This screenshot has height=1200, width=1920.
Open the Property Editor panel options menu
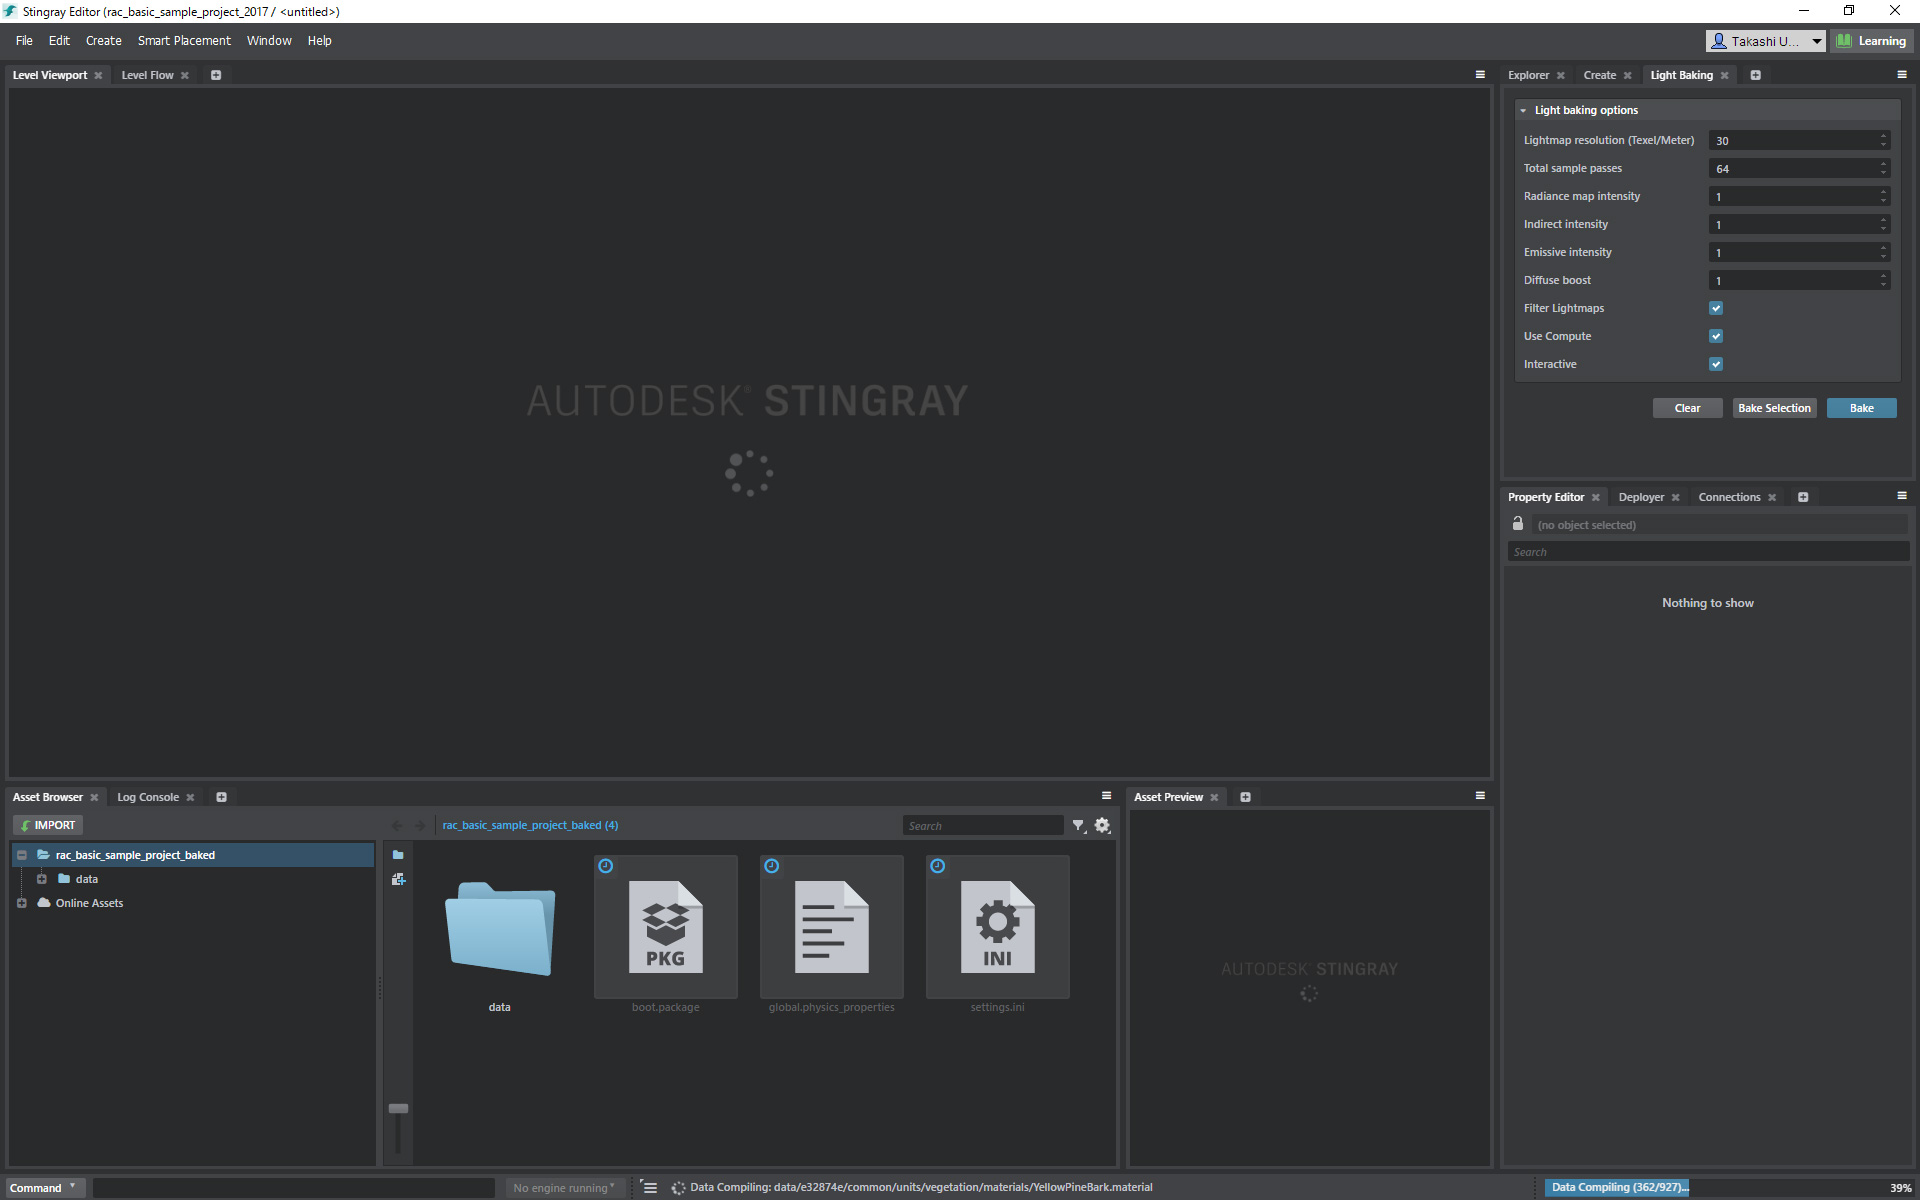1902,496
